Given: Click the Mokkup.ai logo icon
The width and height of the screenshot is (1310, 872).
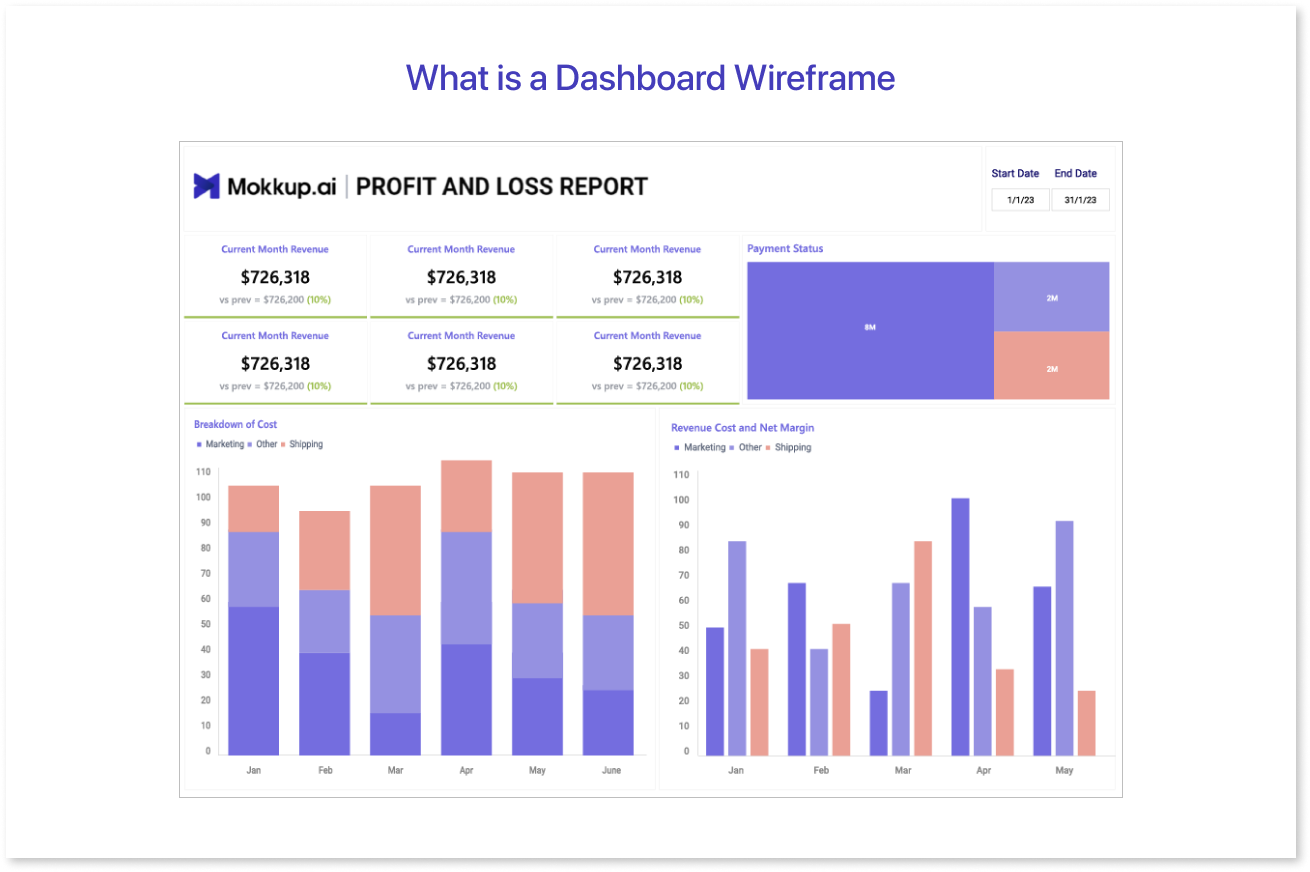Looking at the screenshot, I should [x=206, y=186].
